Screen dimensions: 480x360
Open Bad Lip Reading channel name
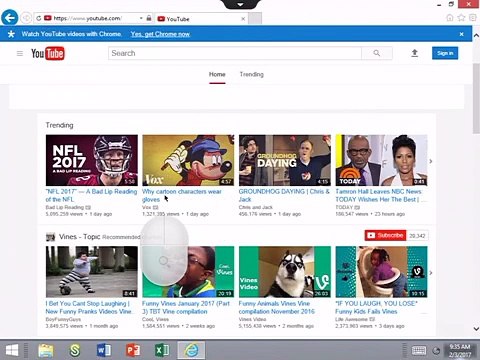[x=65, y=207]
